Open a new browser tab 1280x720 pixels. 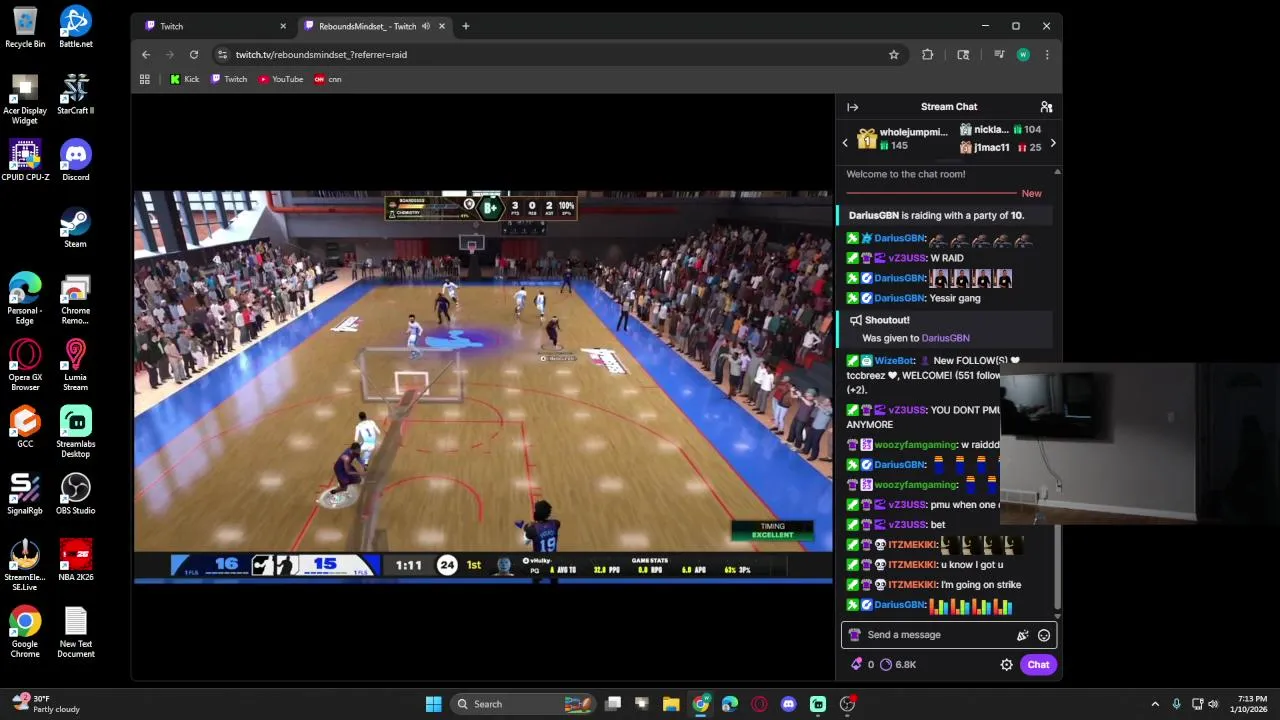point(465,26)
